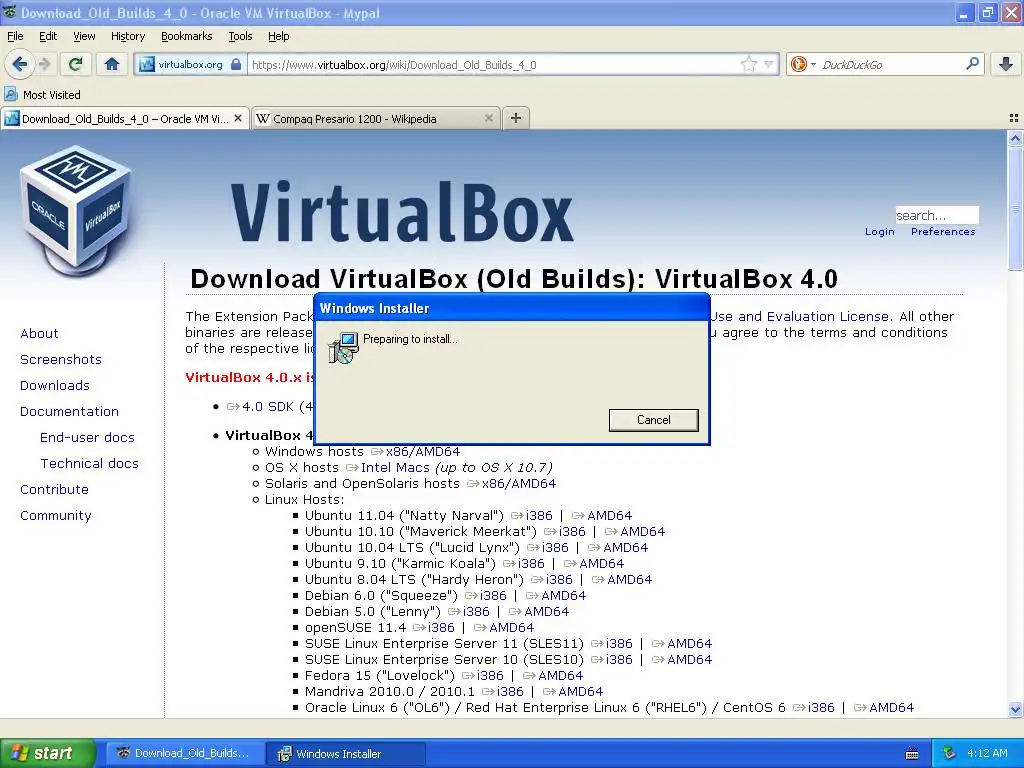Screen dimensions: 1024x768
Task: Open the DuckDuckGo search engine selector
Action: [803, 64]
